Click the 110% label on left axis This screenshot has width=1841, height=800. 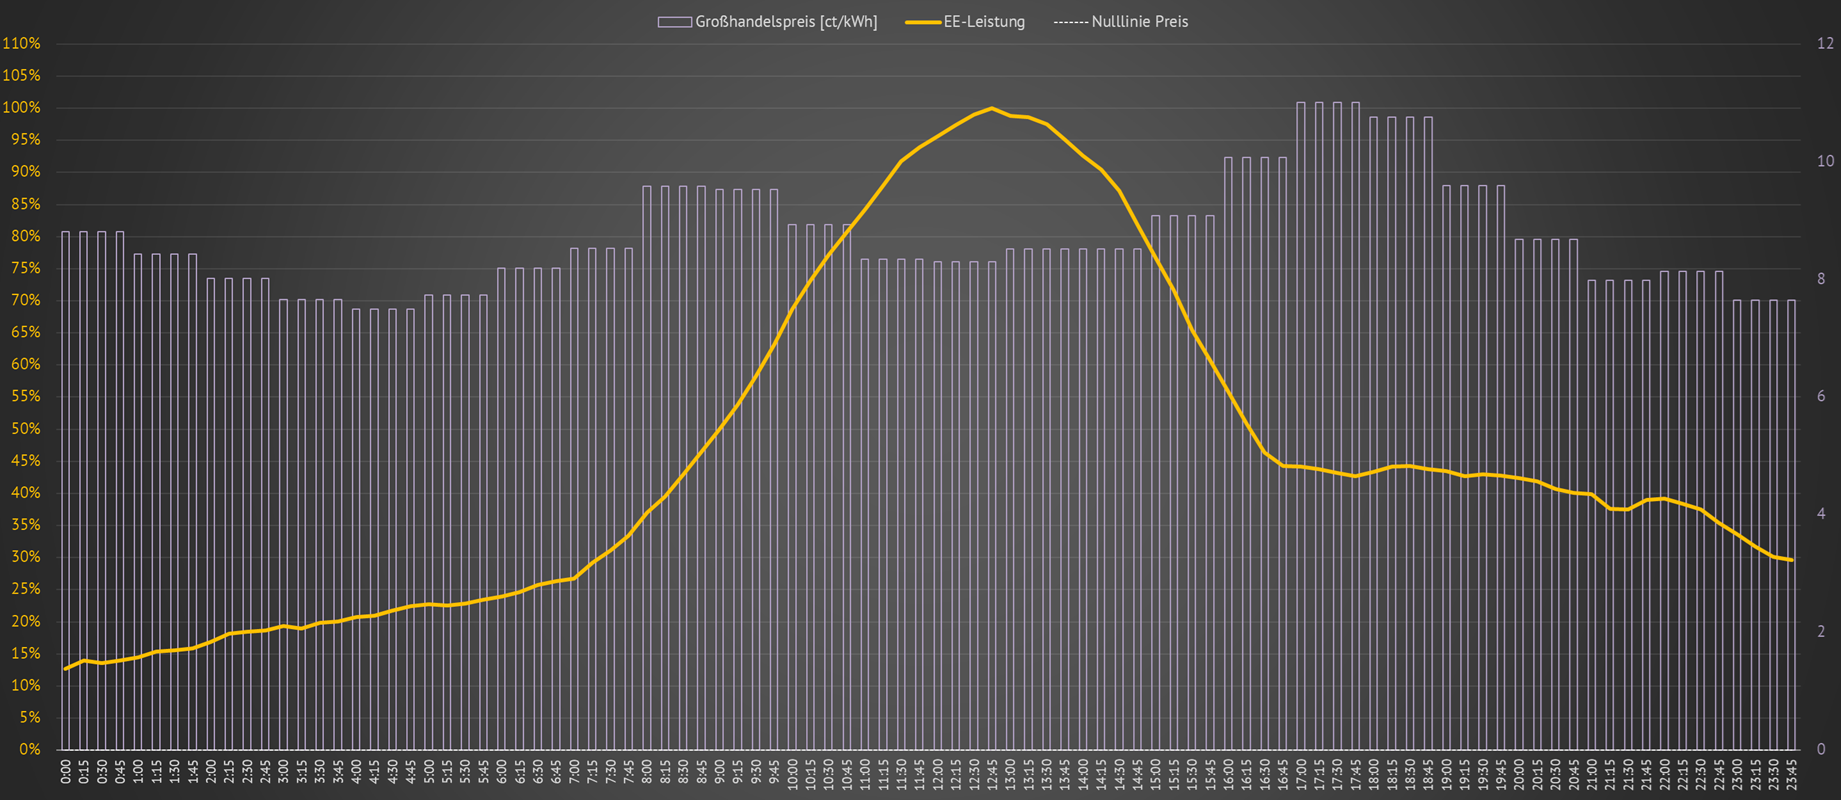pyautogui.click(x=22, y=44)
